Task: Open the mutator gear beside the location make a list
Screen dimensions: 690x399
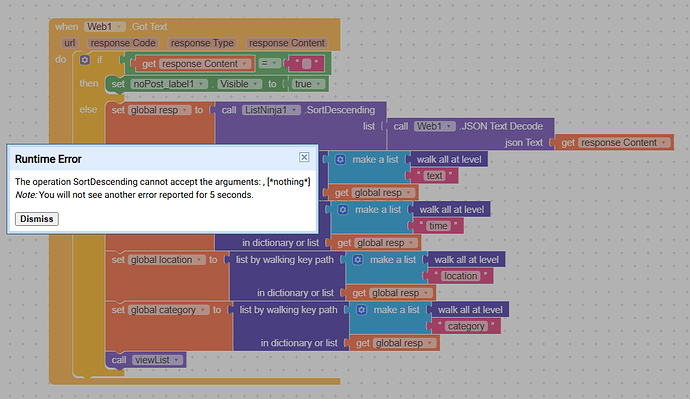Action: tap(358, 260)
